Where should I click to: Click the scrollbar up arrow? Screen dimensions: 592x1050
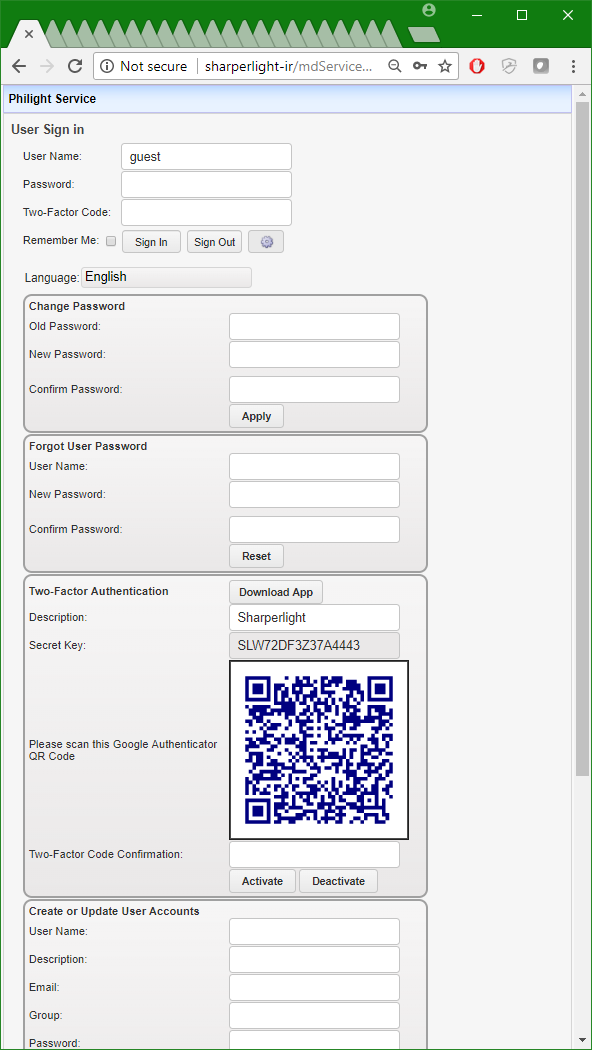(x=583, y=93)
